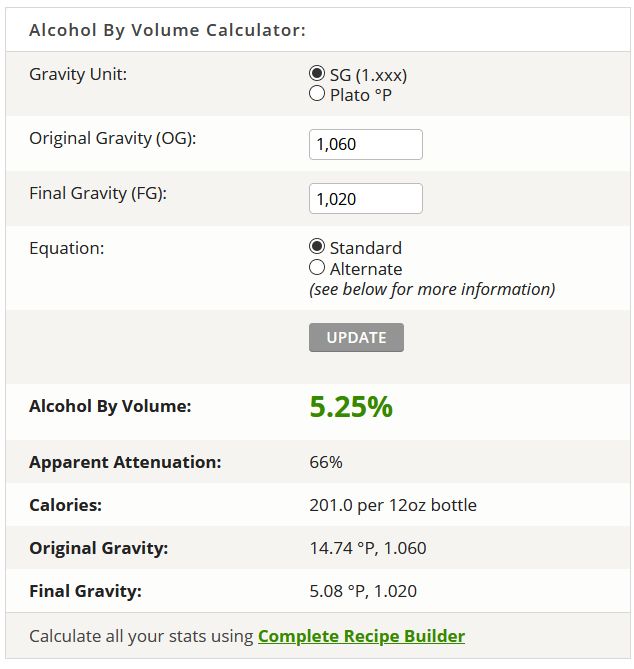Switch gravity unit to Plato °P
634x669 pixels.
coord(317,94)
